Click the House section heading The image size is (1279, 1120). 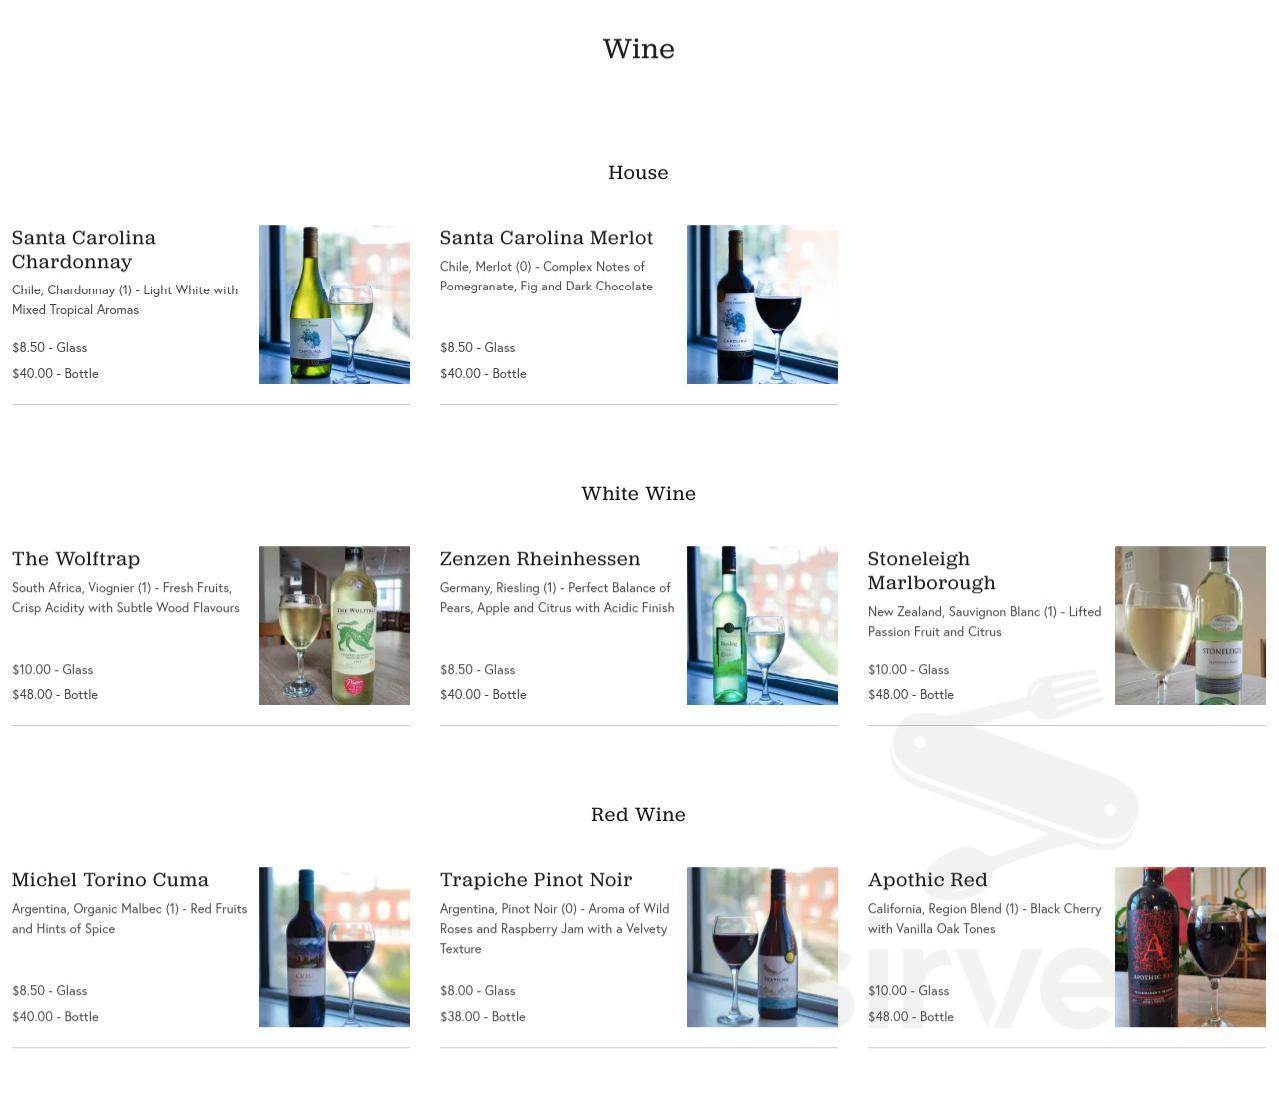[x=638, y=172]
